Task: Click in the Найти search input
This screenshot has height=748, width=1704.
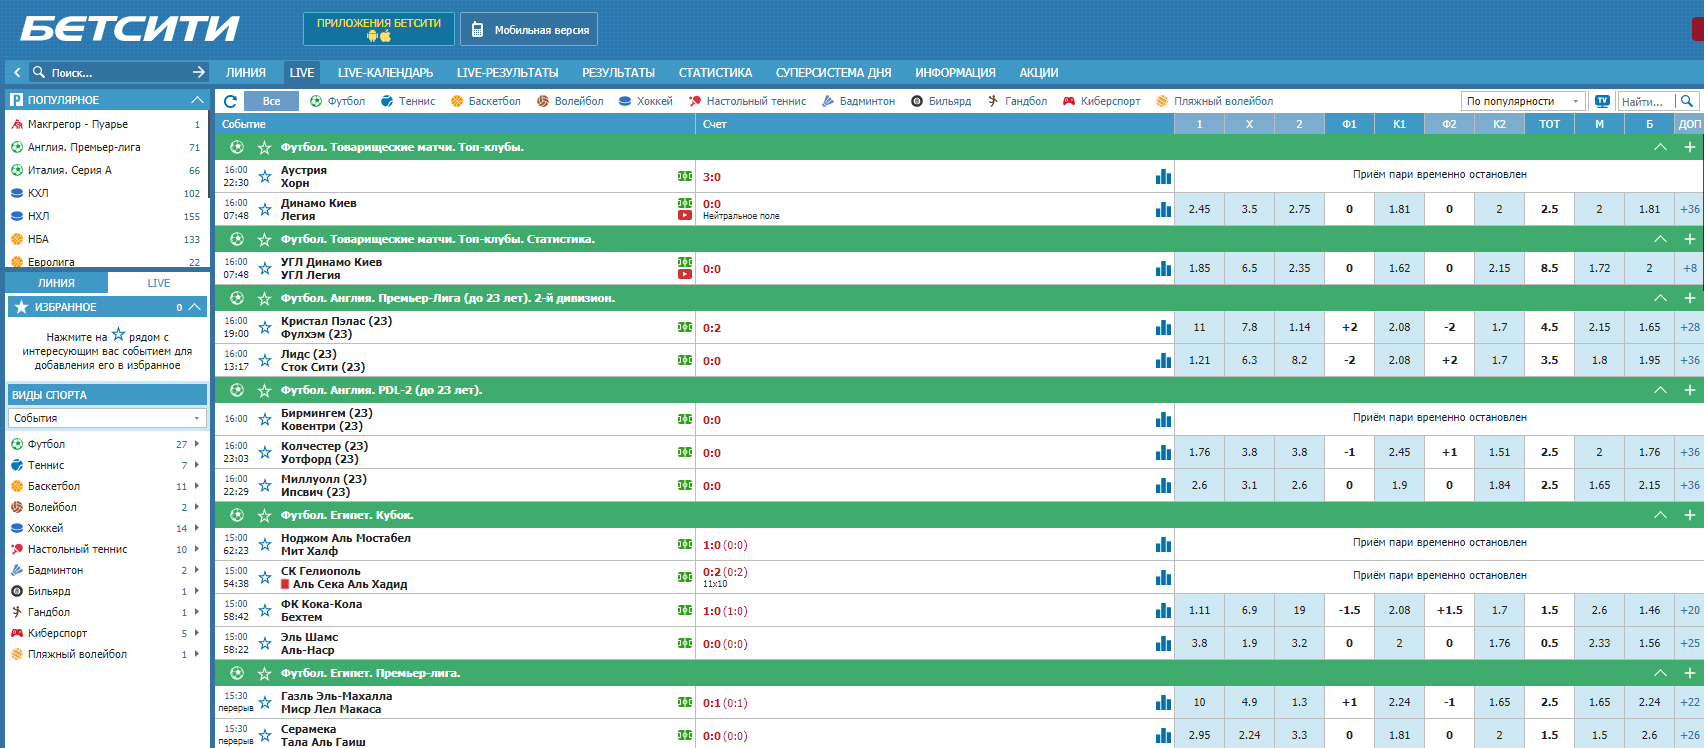Action: [1647, 101]
